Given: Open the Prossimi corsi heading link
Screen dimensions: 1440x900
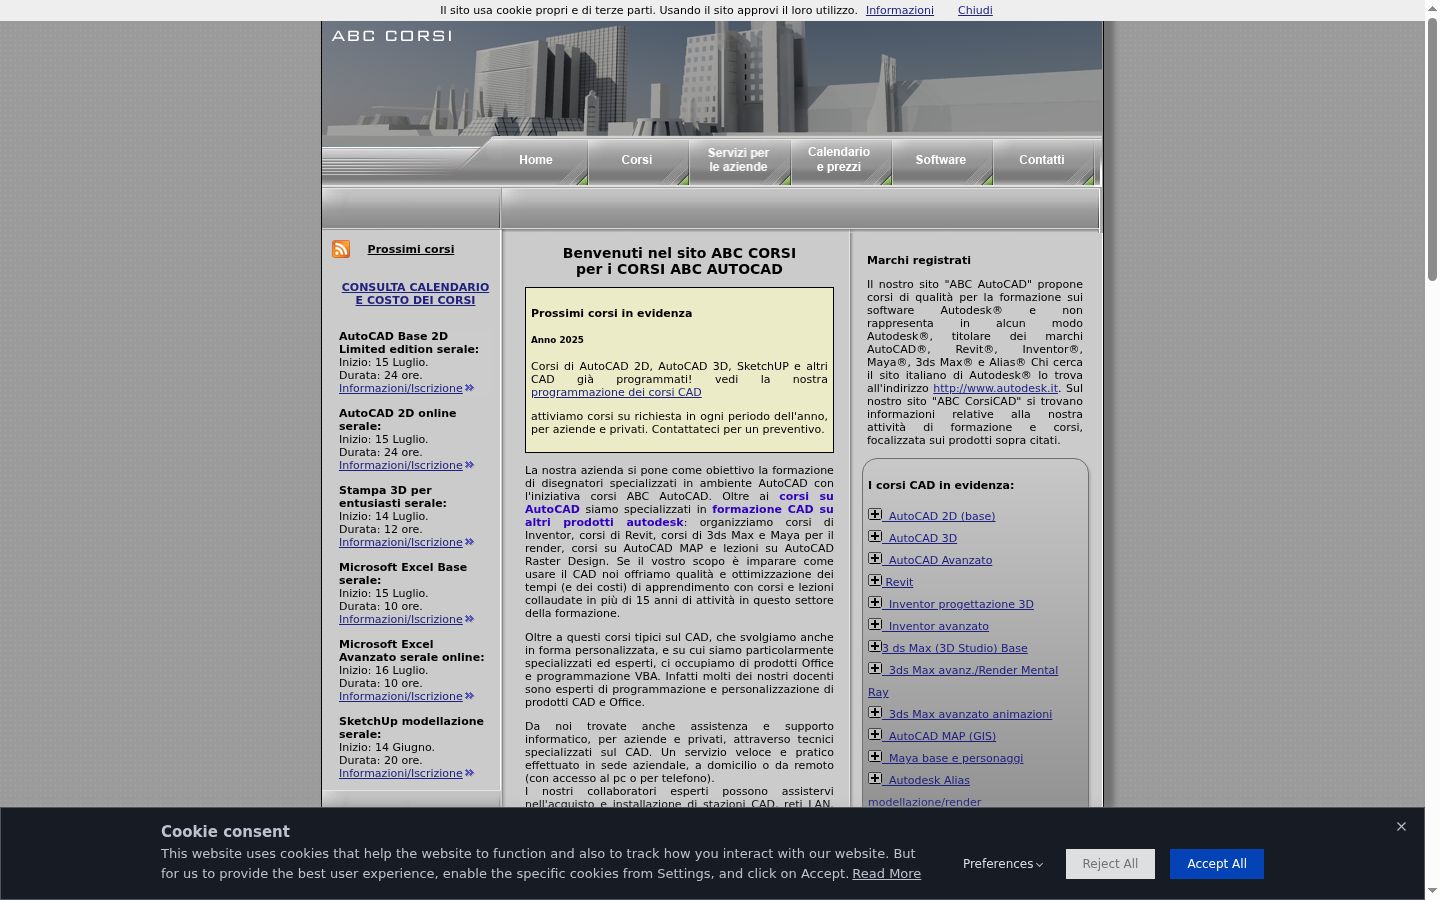Looking at the screenshot, I should tap(411, 249).
